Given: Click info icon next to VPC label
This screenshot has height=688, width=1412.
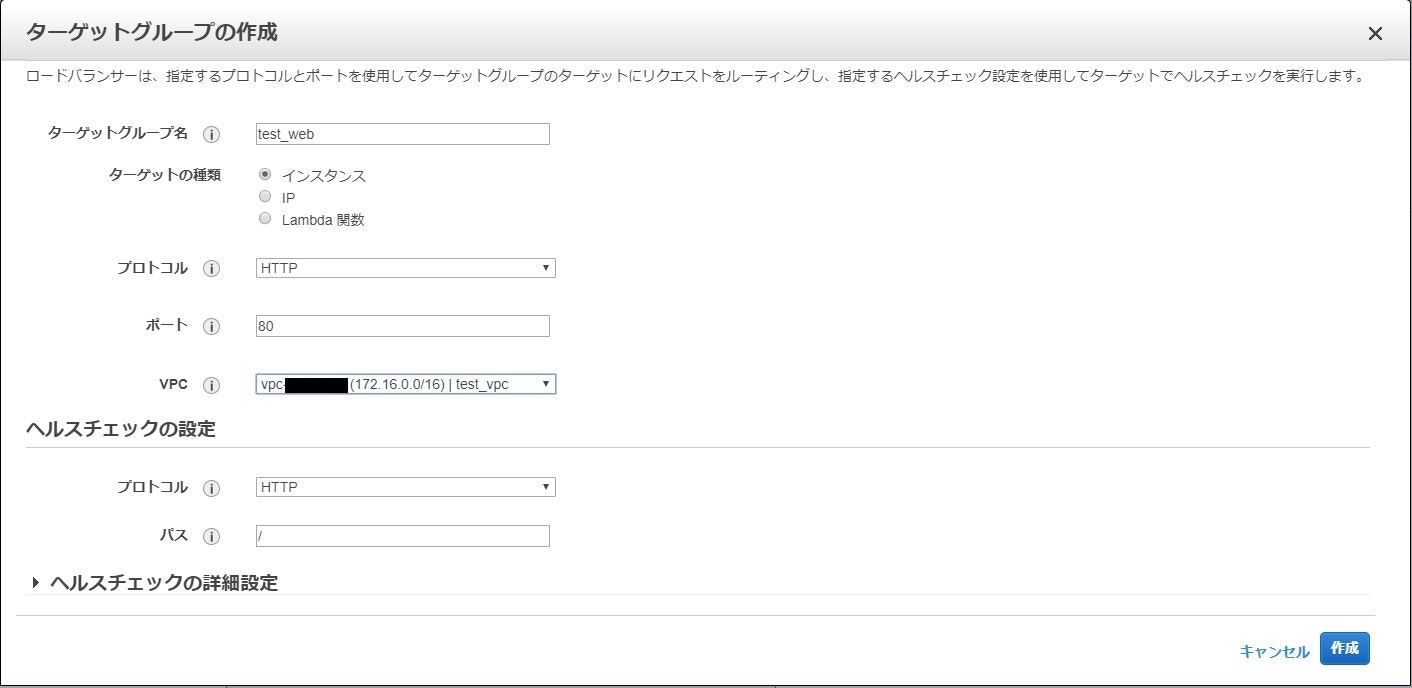Looking at the screenshot, I should (x=211, y=385).
